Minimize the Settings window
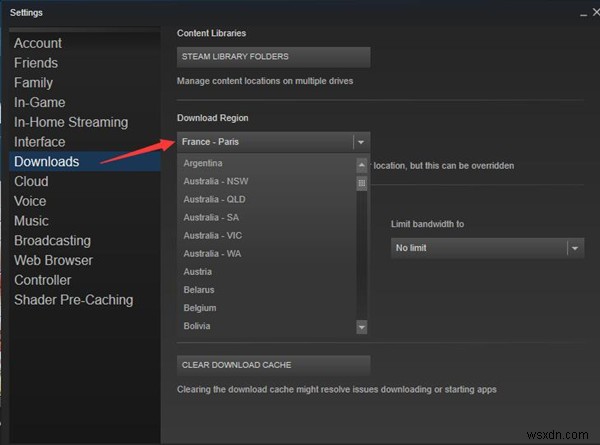Image resolution: width=600 pixels, height=445 pixels. pyautogui.click(x=583, y=13)
